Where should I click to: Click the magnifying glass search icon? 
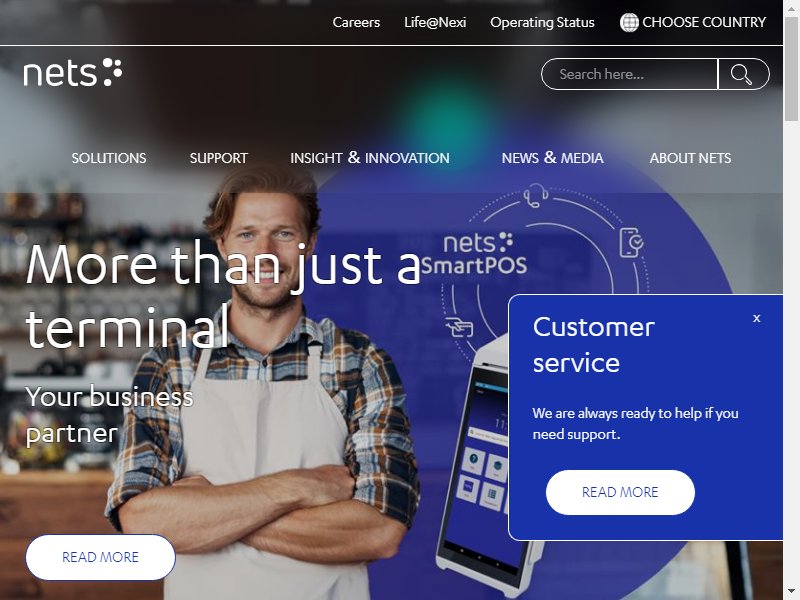coord(742,74)
